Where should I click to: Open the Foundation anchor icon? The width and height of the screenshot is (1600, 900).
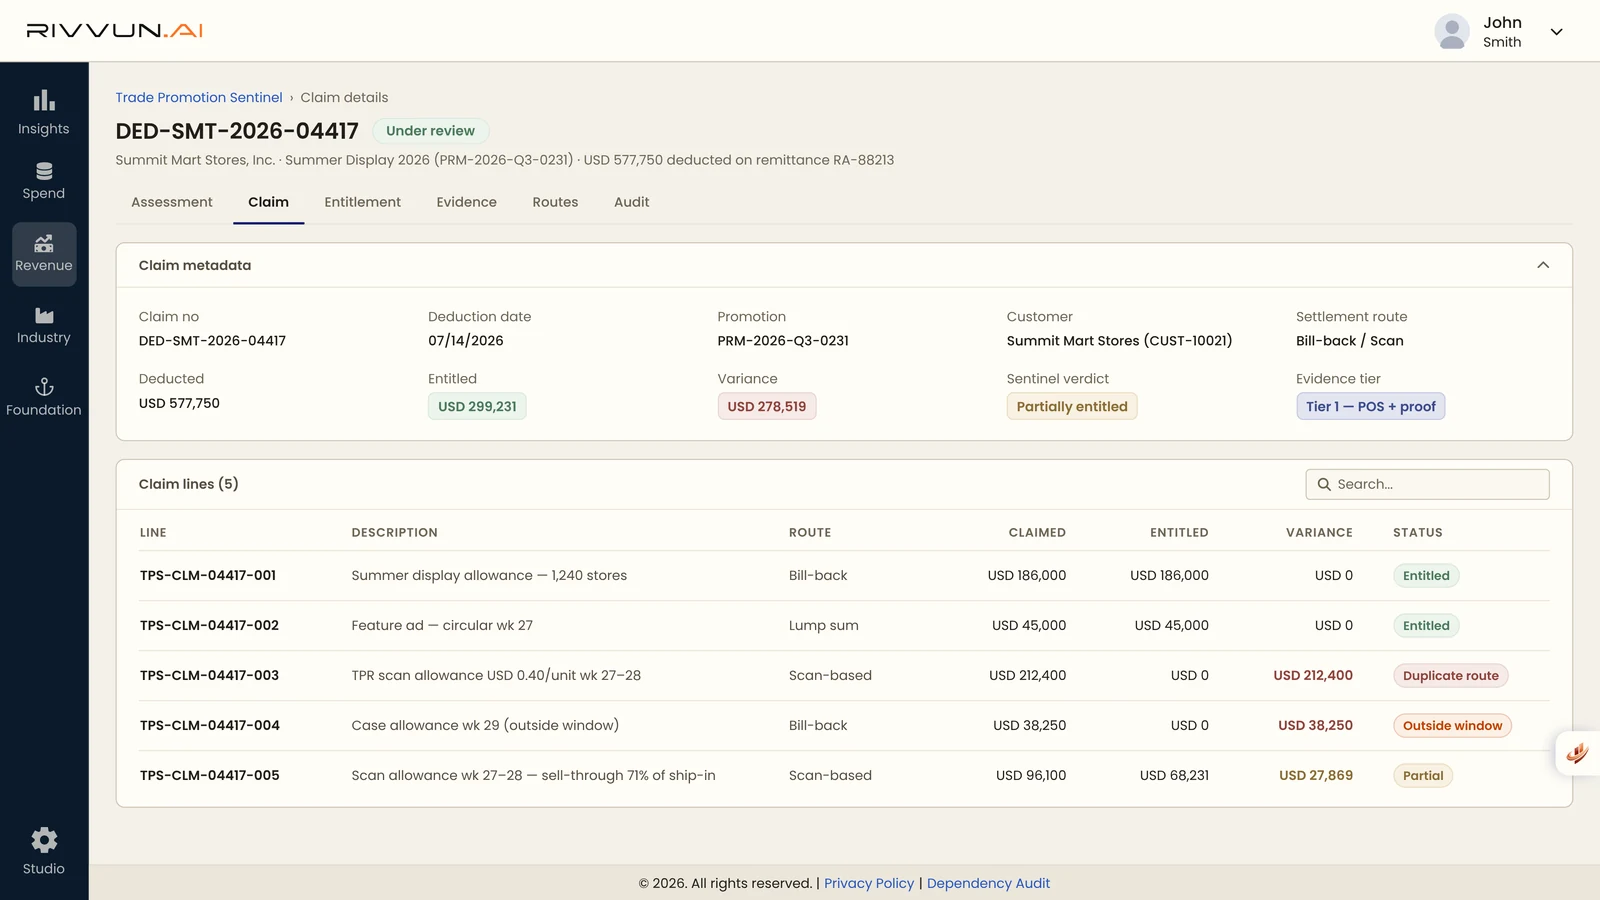pyautogui.click(x=44, y=387)
